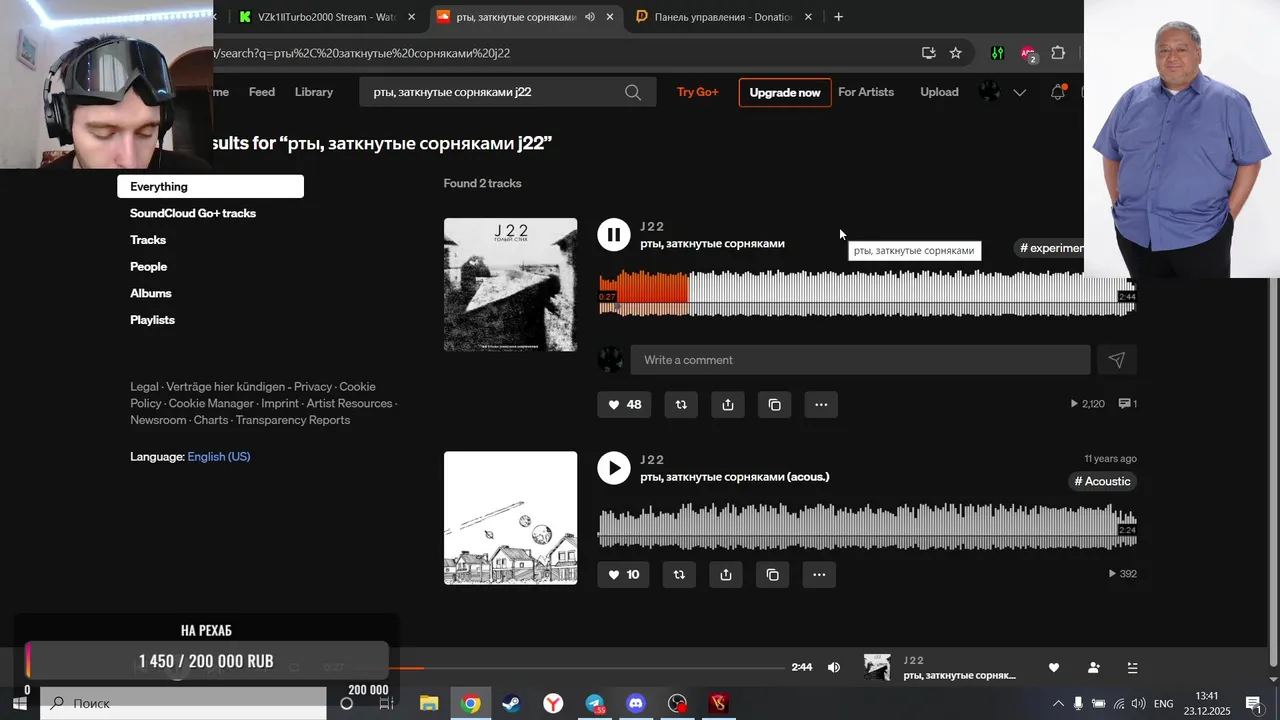Like the first track with 48 likes
The width and height of the screenshot is (1280, 720).
(x=624, y=405)
